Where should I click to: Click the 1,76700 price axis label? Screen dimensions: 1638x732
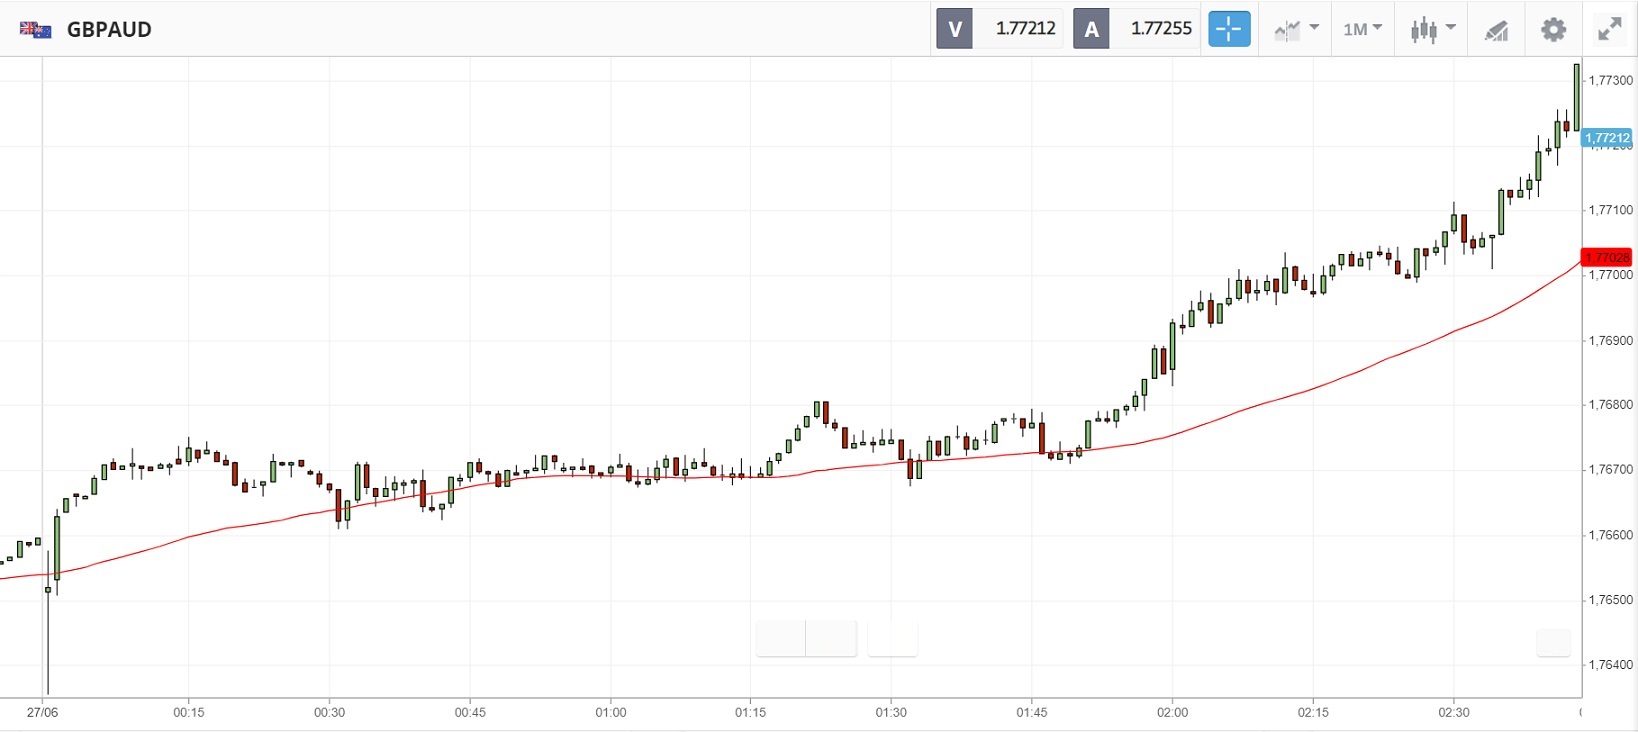coord(1611,470)
